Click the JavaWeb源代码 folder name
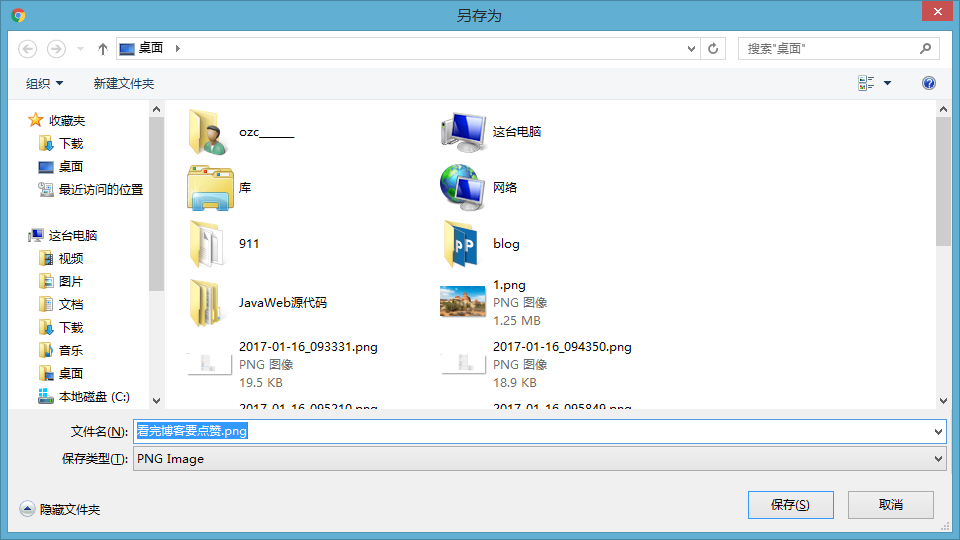The height and width of the screenshot is (540, 960). pos(283,302)
